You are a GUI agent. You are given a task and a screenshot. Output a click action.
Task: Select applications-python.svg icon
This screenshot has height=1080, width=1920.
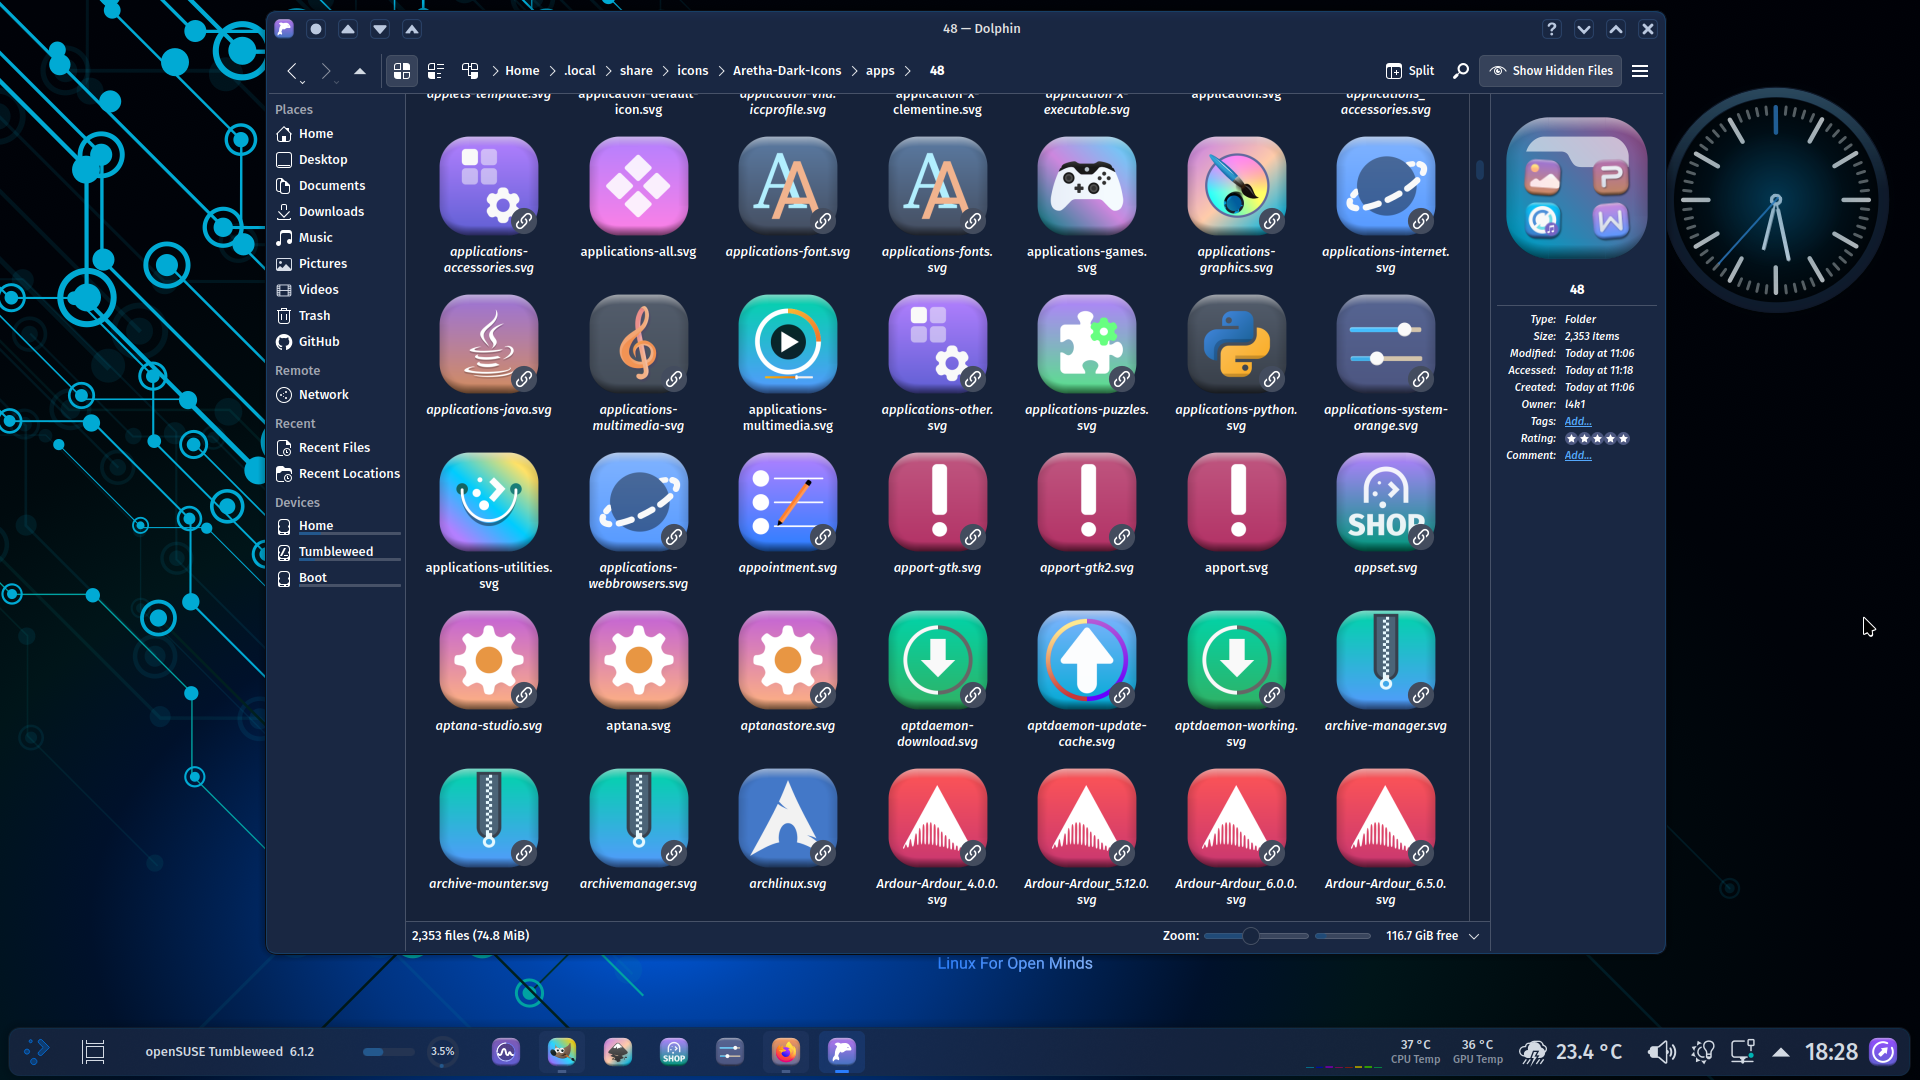pos(1236,344)
